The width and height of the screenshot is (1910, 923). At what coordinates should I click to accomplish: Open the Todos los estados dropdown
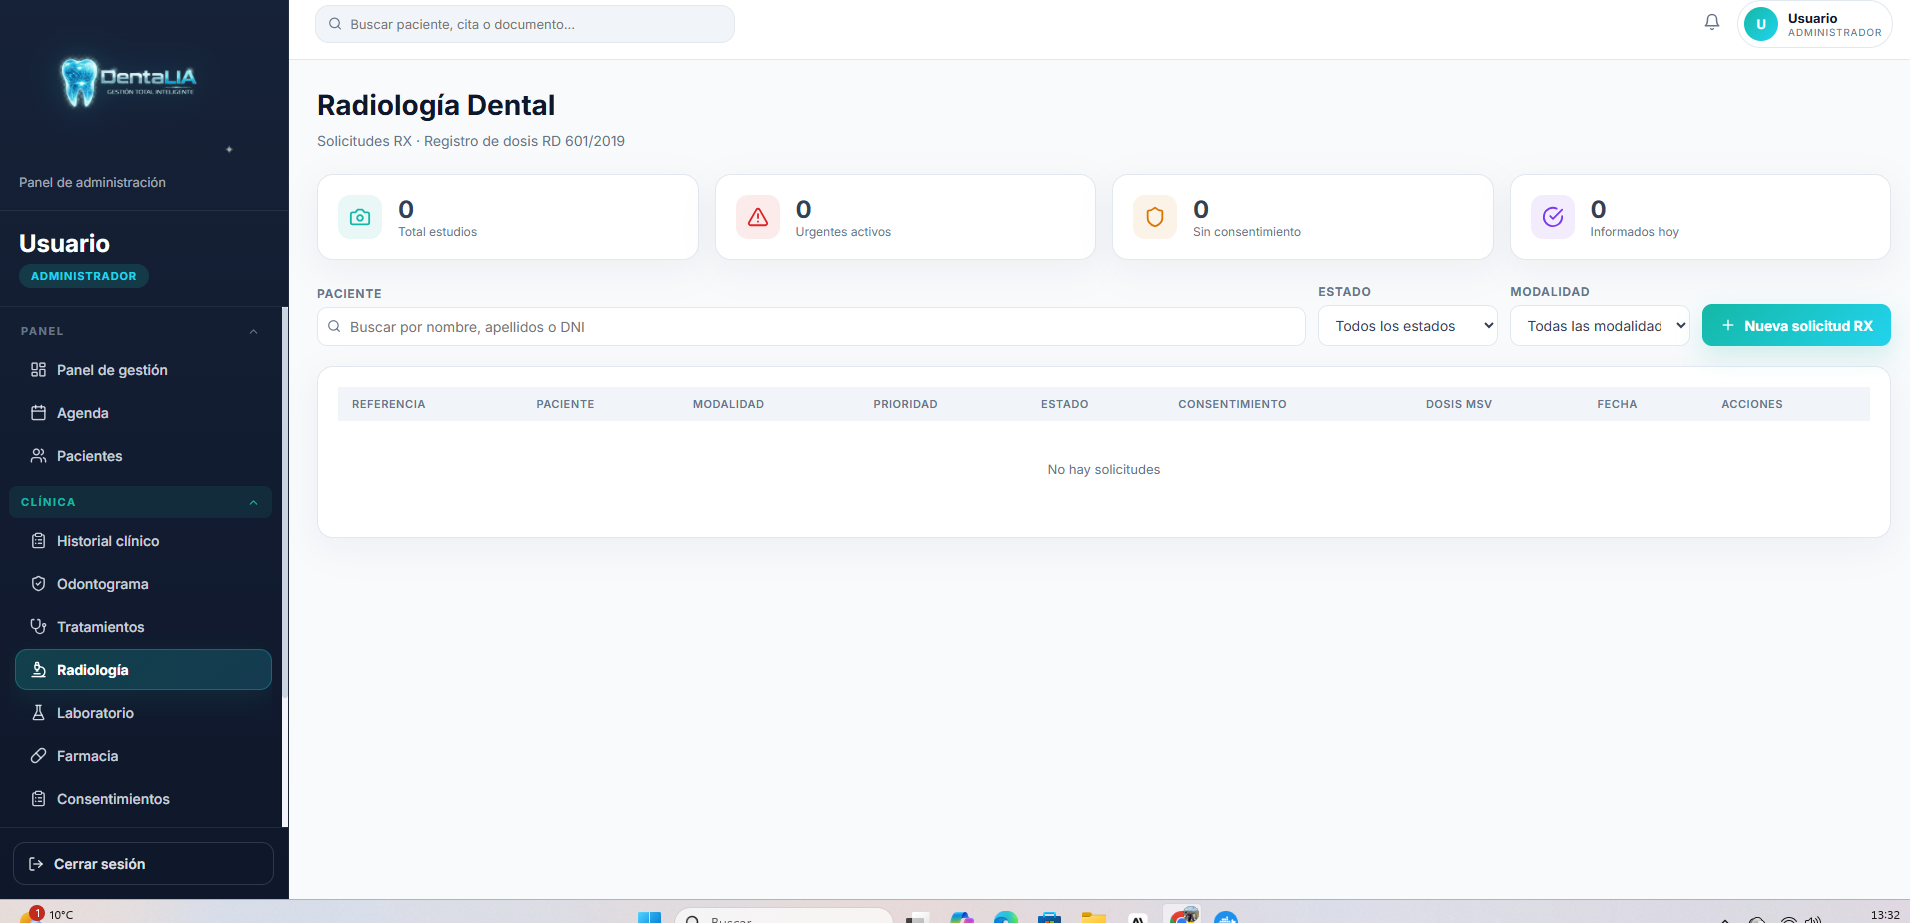(1407, 326)
